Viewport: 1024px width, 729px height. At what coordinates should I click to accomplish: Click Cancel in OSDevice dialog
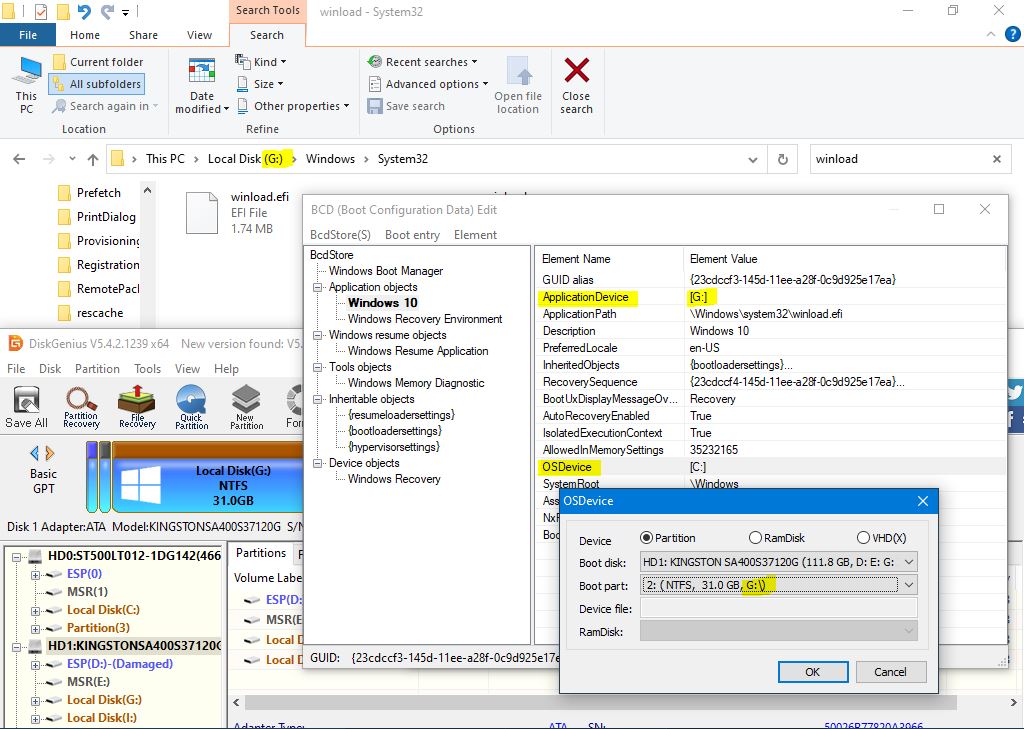click(x=890, y=672)
